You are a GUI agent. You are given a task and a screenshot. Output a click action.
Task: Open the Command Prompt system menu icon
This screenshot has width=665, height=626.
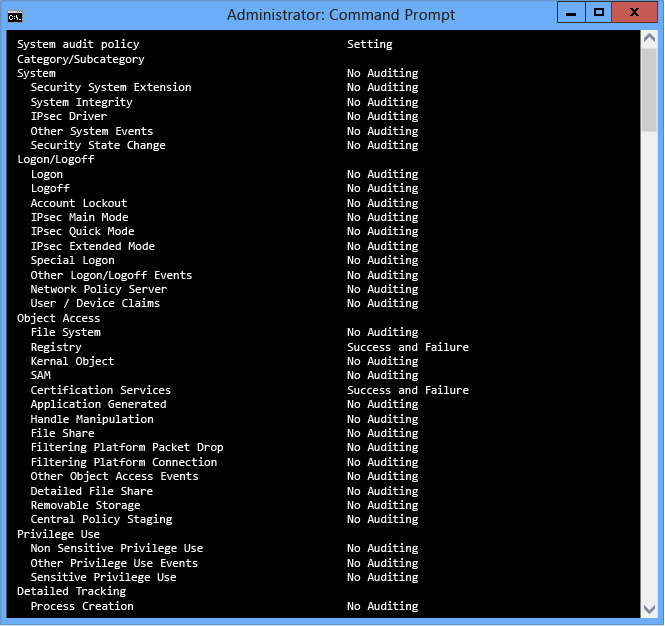coord(15,17)
